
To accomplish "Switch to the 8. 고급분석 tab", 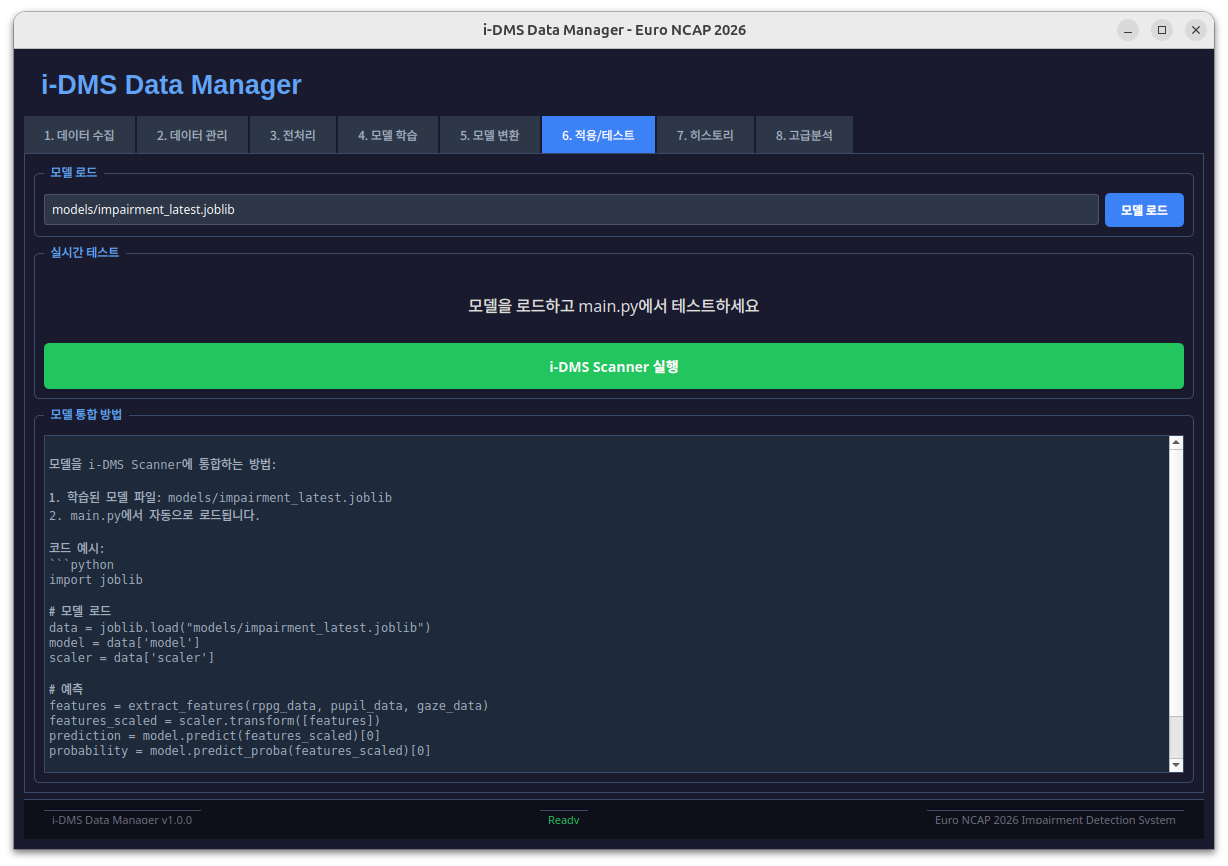I will click(x=804, y=134).
